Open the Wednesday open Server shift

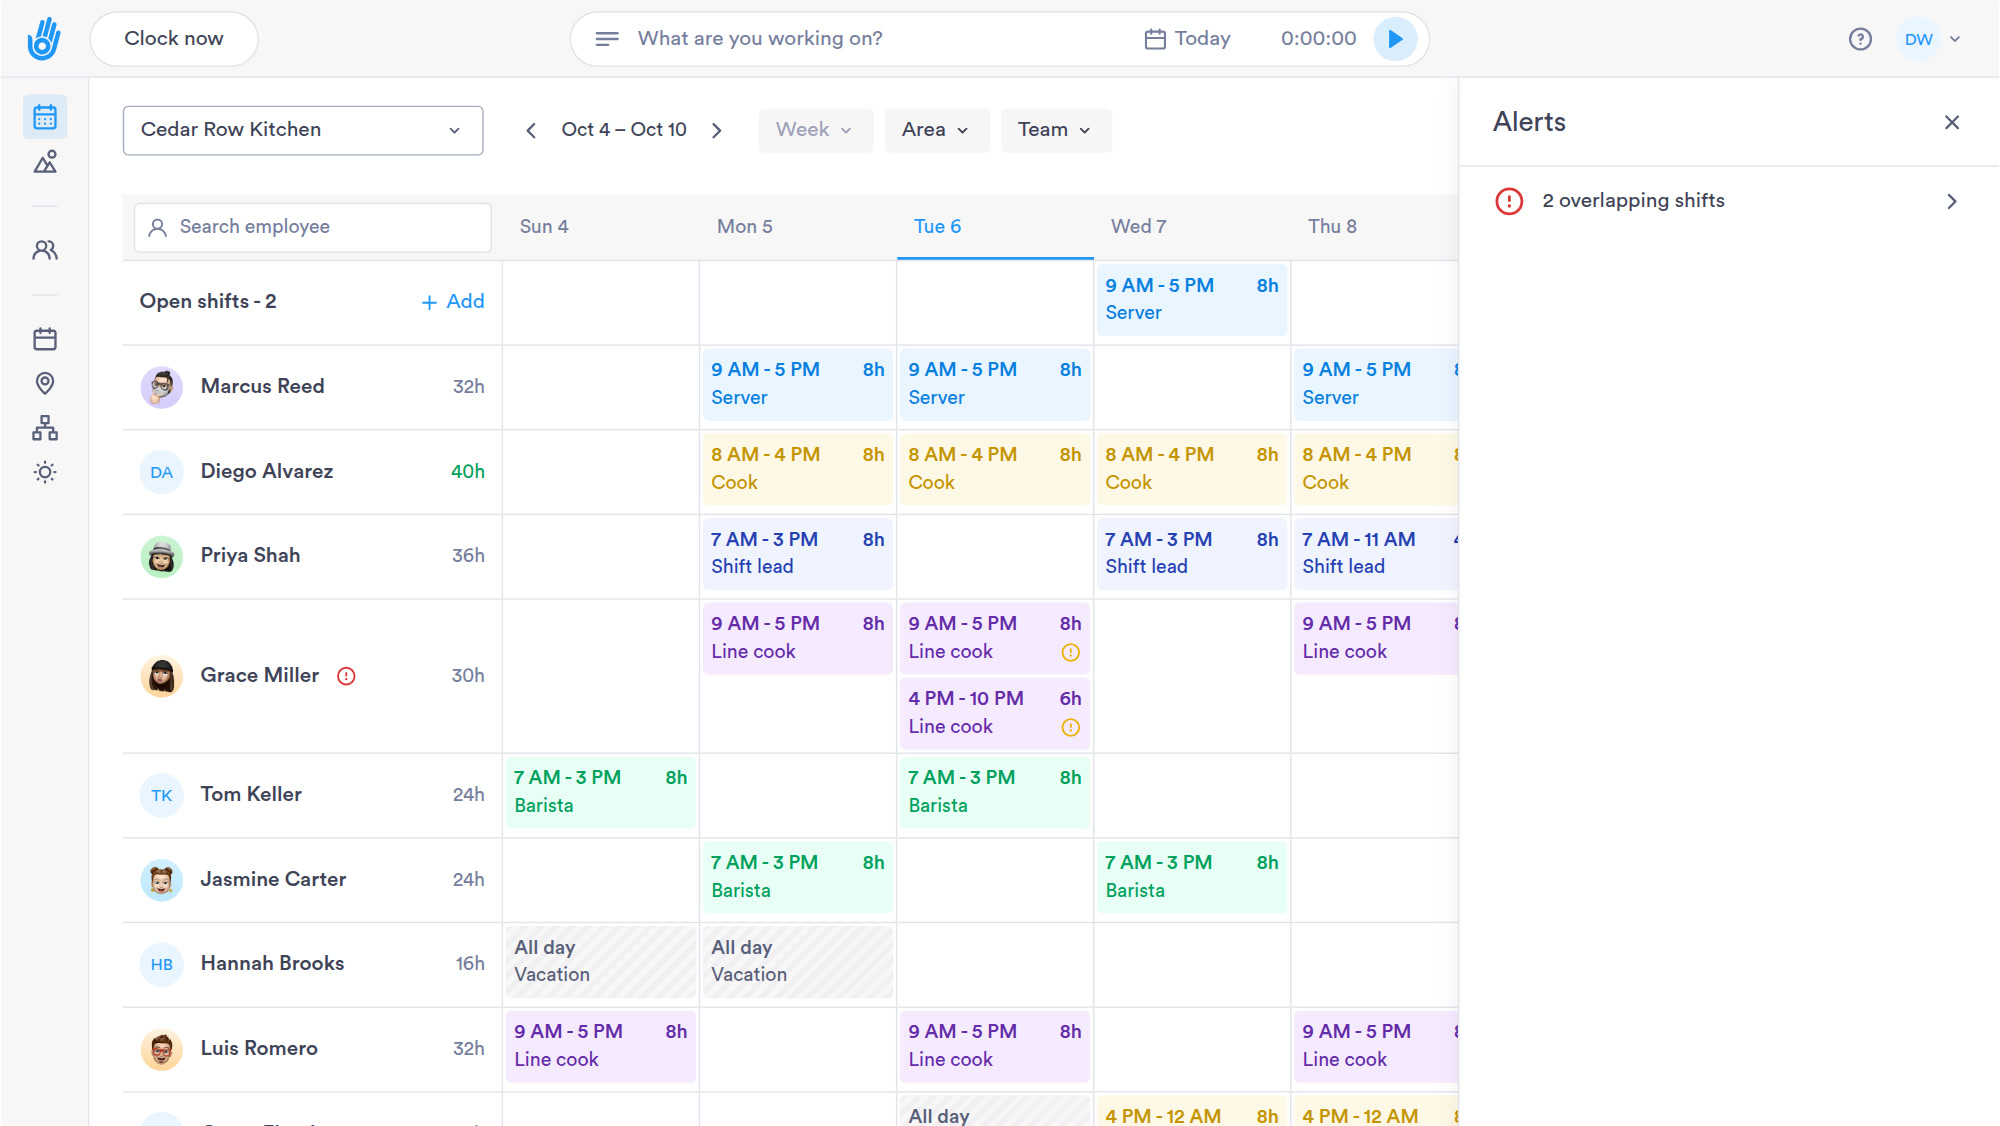pyautogui.click(x=1191, y=300)
